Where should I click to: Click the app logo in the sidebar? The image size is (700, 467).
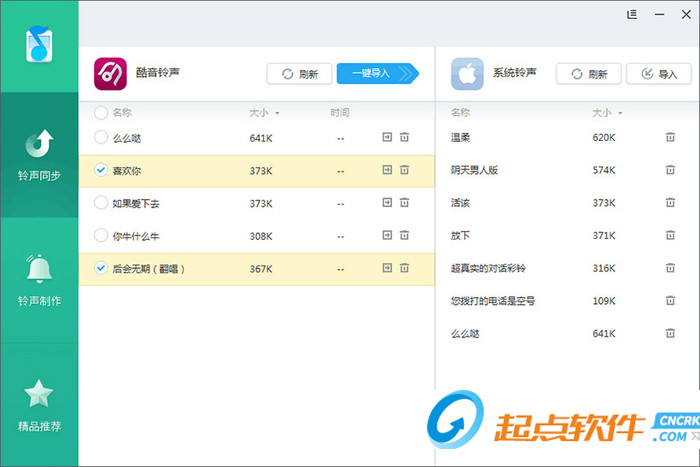[39, 44]
